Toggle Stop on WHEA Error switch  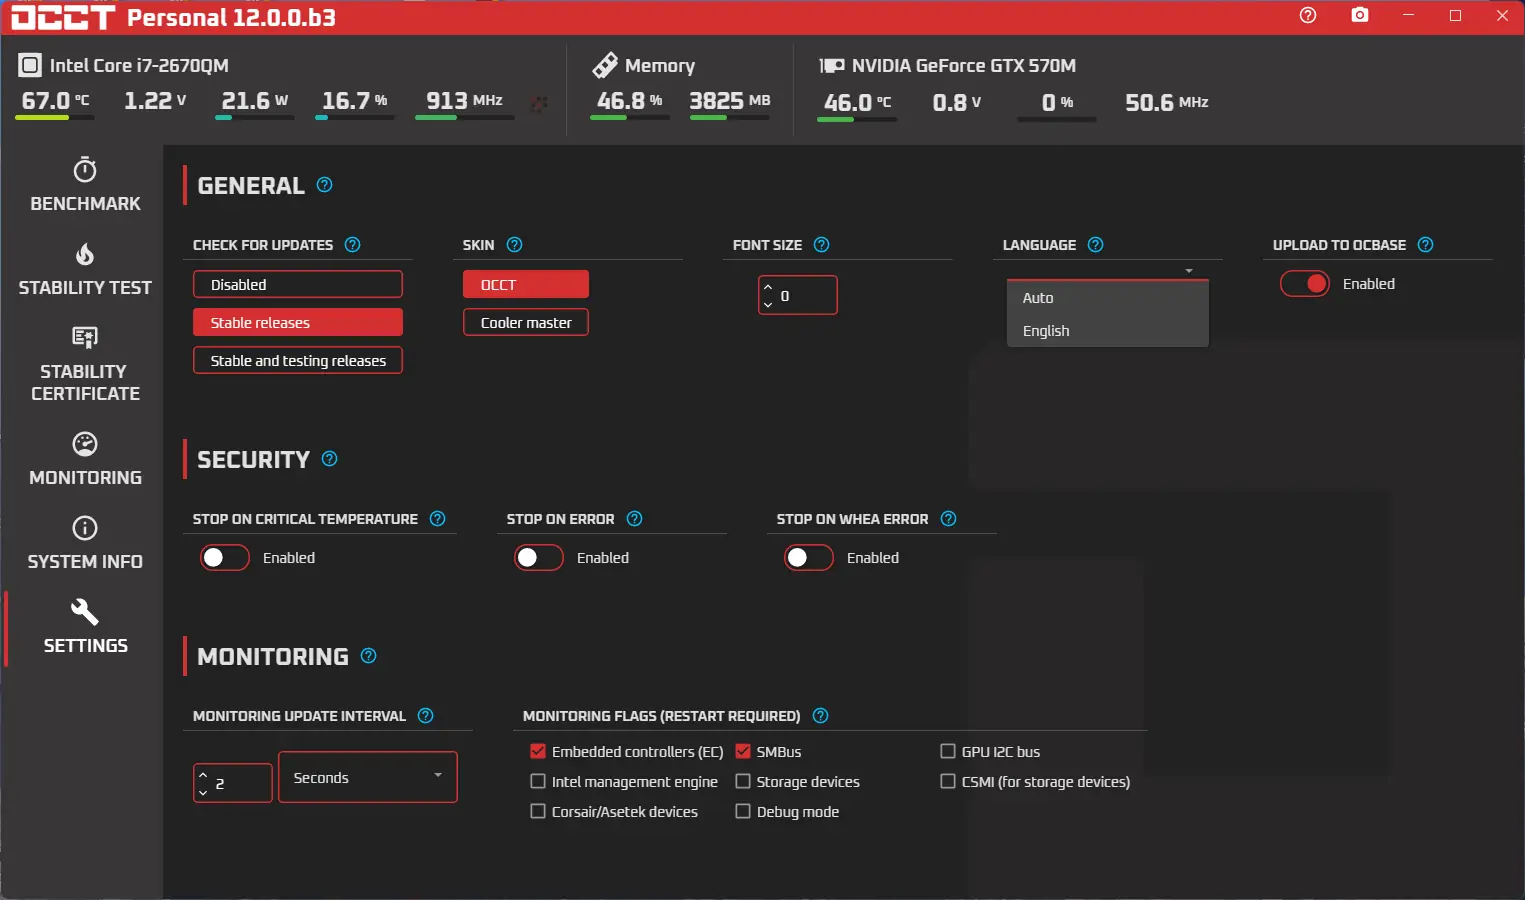[809, 558]
